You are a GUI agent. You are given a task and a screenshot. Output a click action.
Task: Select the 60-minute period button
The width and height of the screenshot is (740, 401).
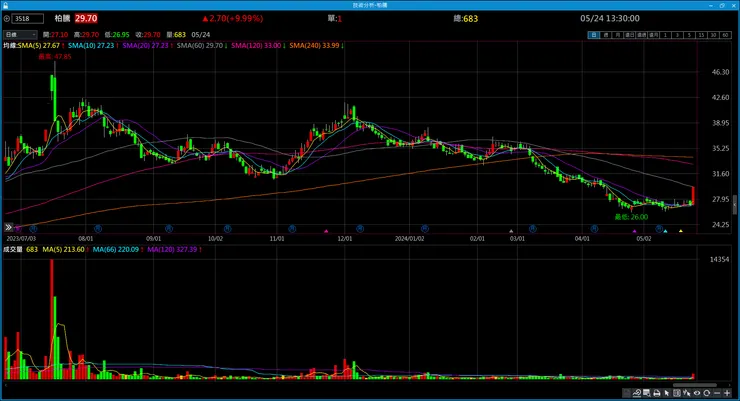(x=726, y=35)
